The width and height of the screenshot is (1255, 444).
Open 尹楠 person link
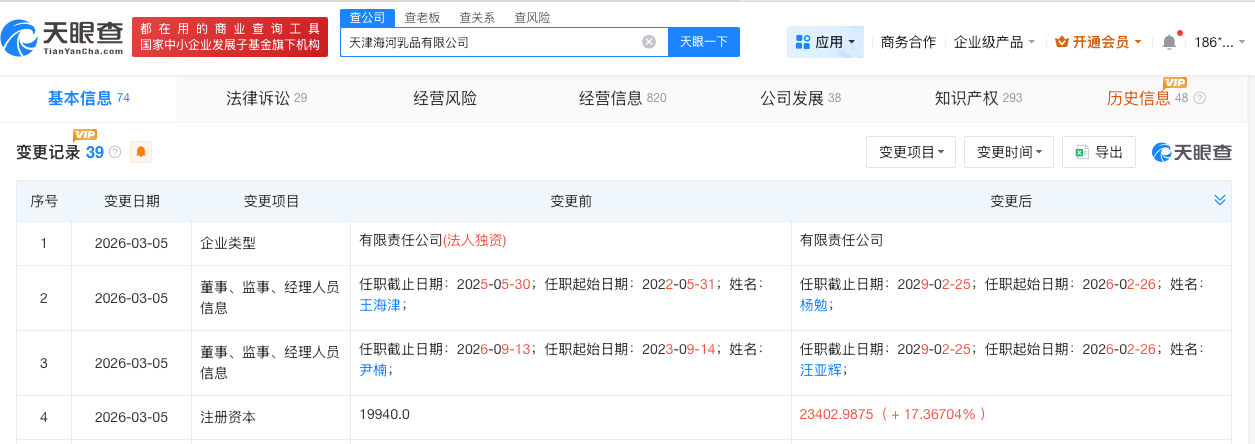point(373,370)
